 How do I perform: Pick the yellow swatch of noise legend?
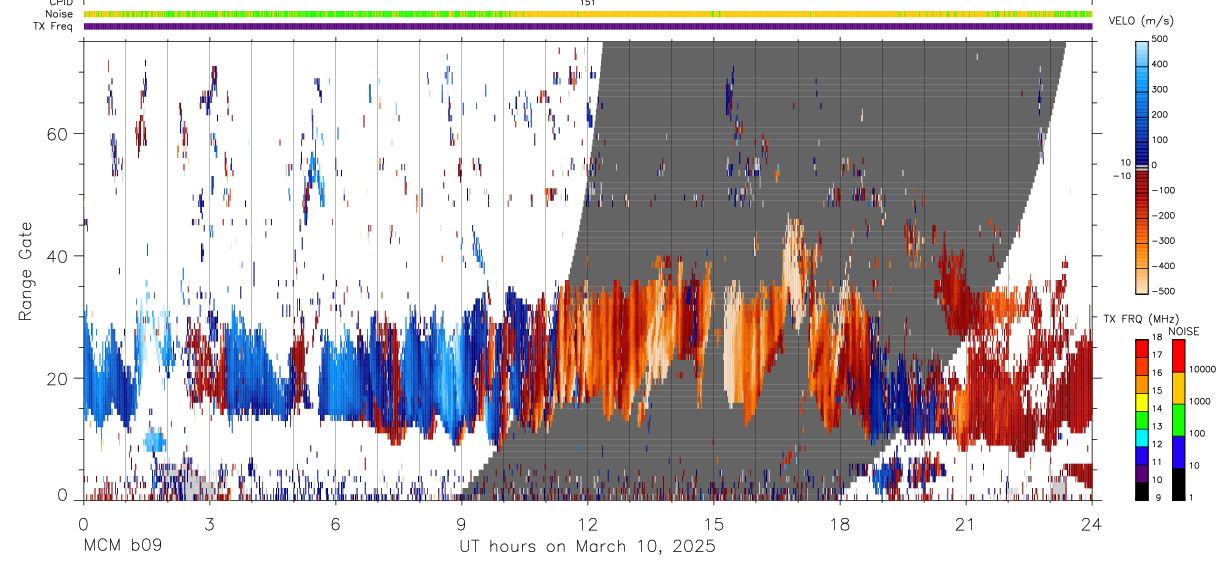(1178, 387)
